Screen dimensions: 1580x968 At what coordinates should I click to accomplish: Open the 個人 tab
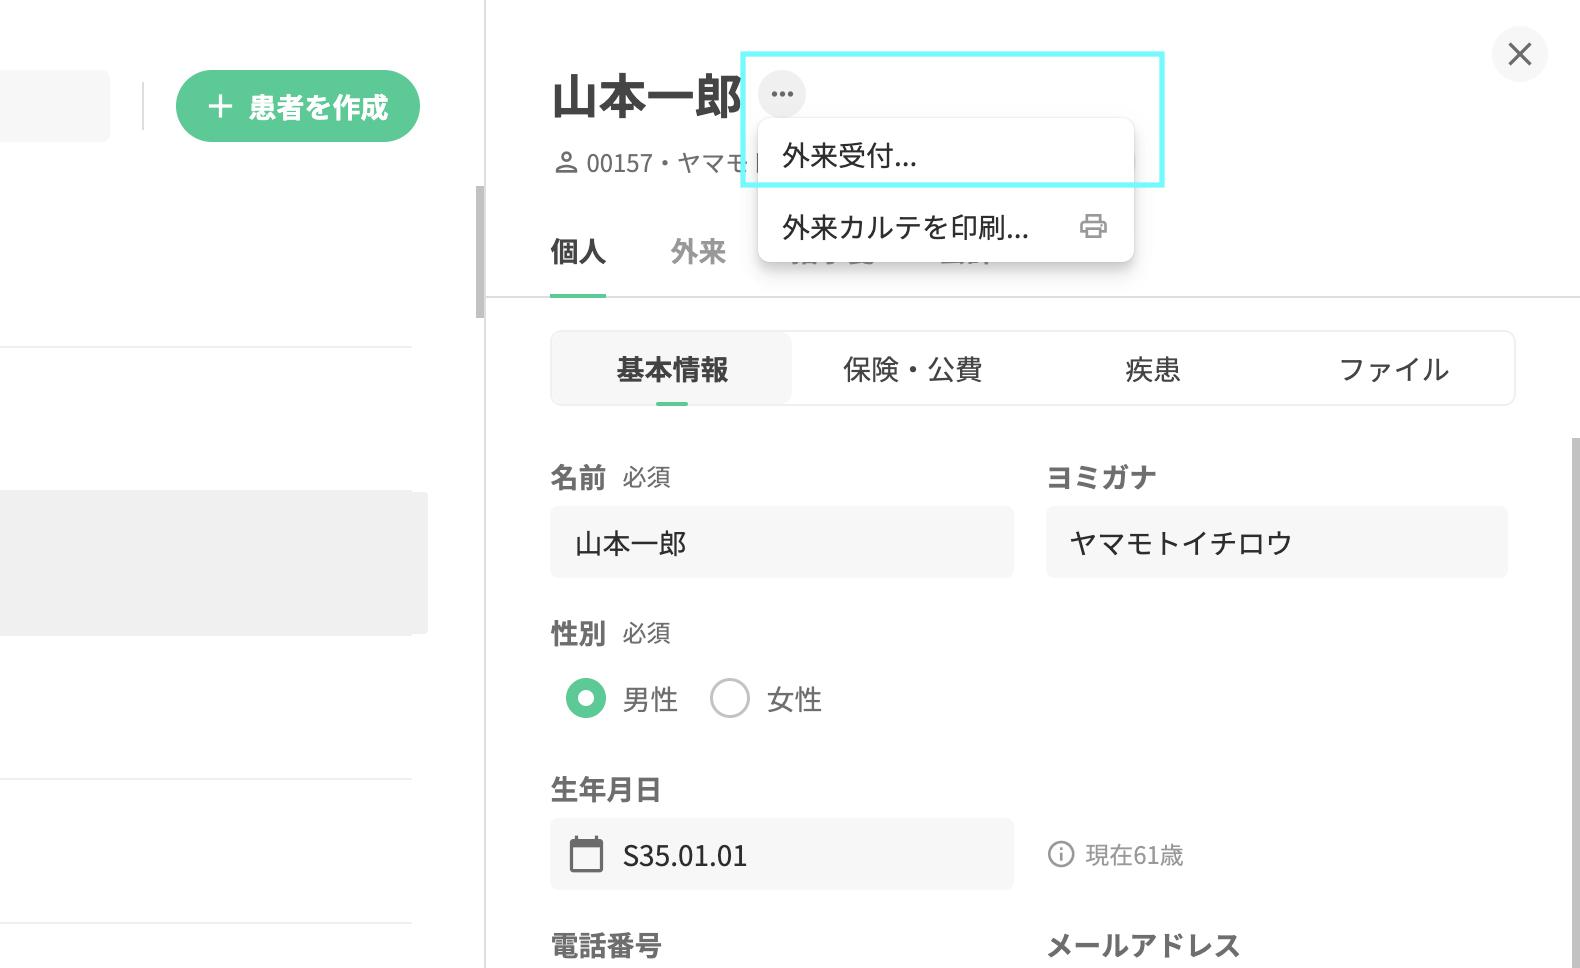coord(578,252)
